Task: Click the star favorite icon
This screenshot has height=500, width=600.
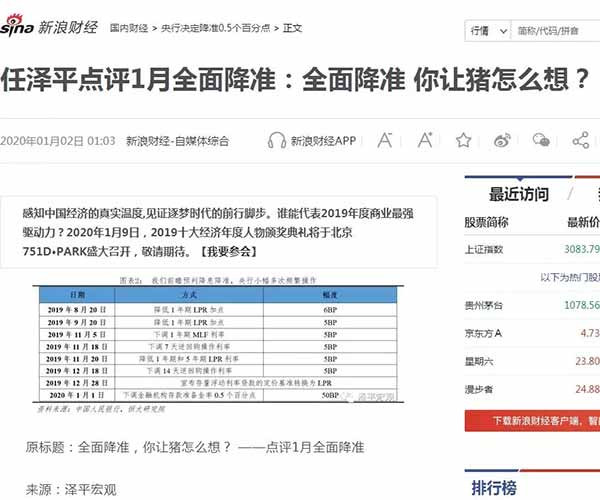Action: click(x=463, y=140)
